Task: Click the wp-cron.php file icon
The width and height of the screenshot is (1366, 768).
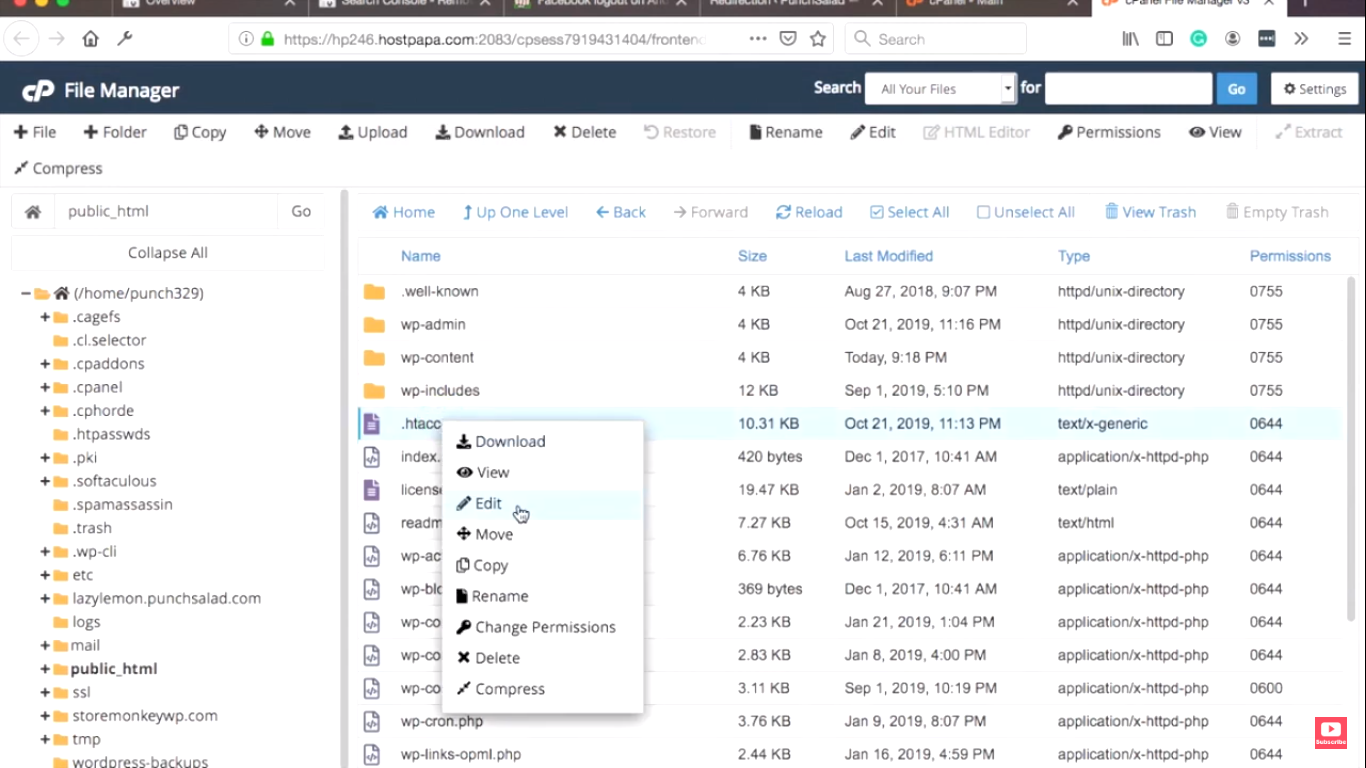Action: point(372,721)
